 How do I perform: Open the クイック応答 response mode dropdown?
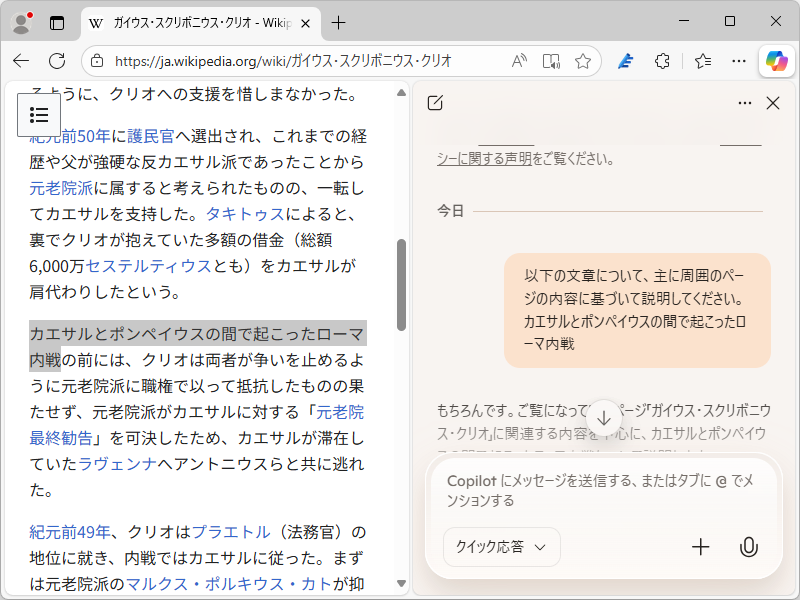pos(501,547)
